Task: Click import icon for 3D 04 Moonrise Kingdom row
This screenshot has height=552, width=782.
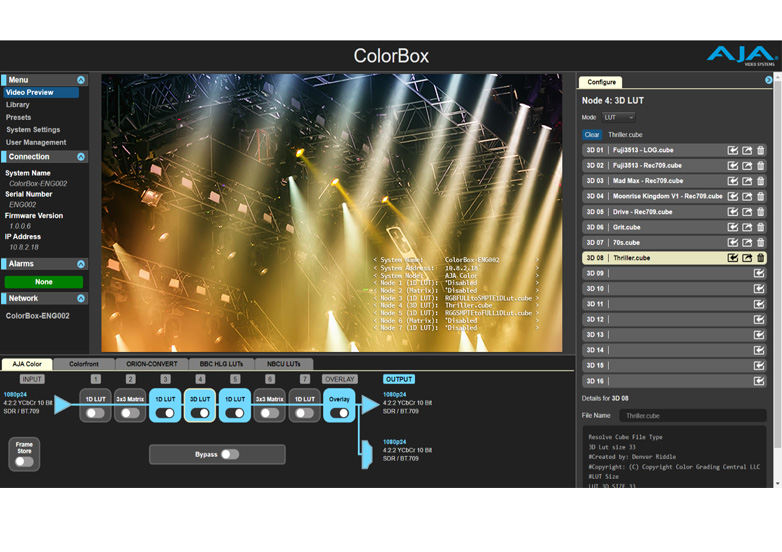Action: (x=733, y=196)
